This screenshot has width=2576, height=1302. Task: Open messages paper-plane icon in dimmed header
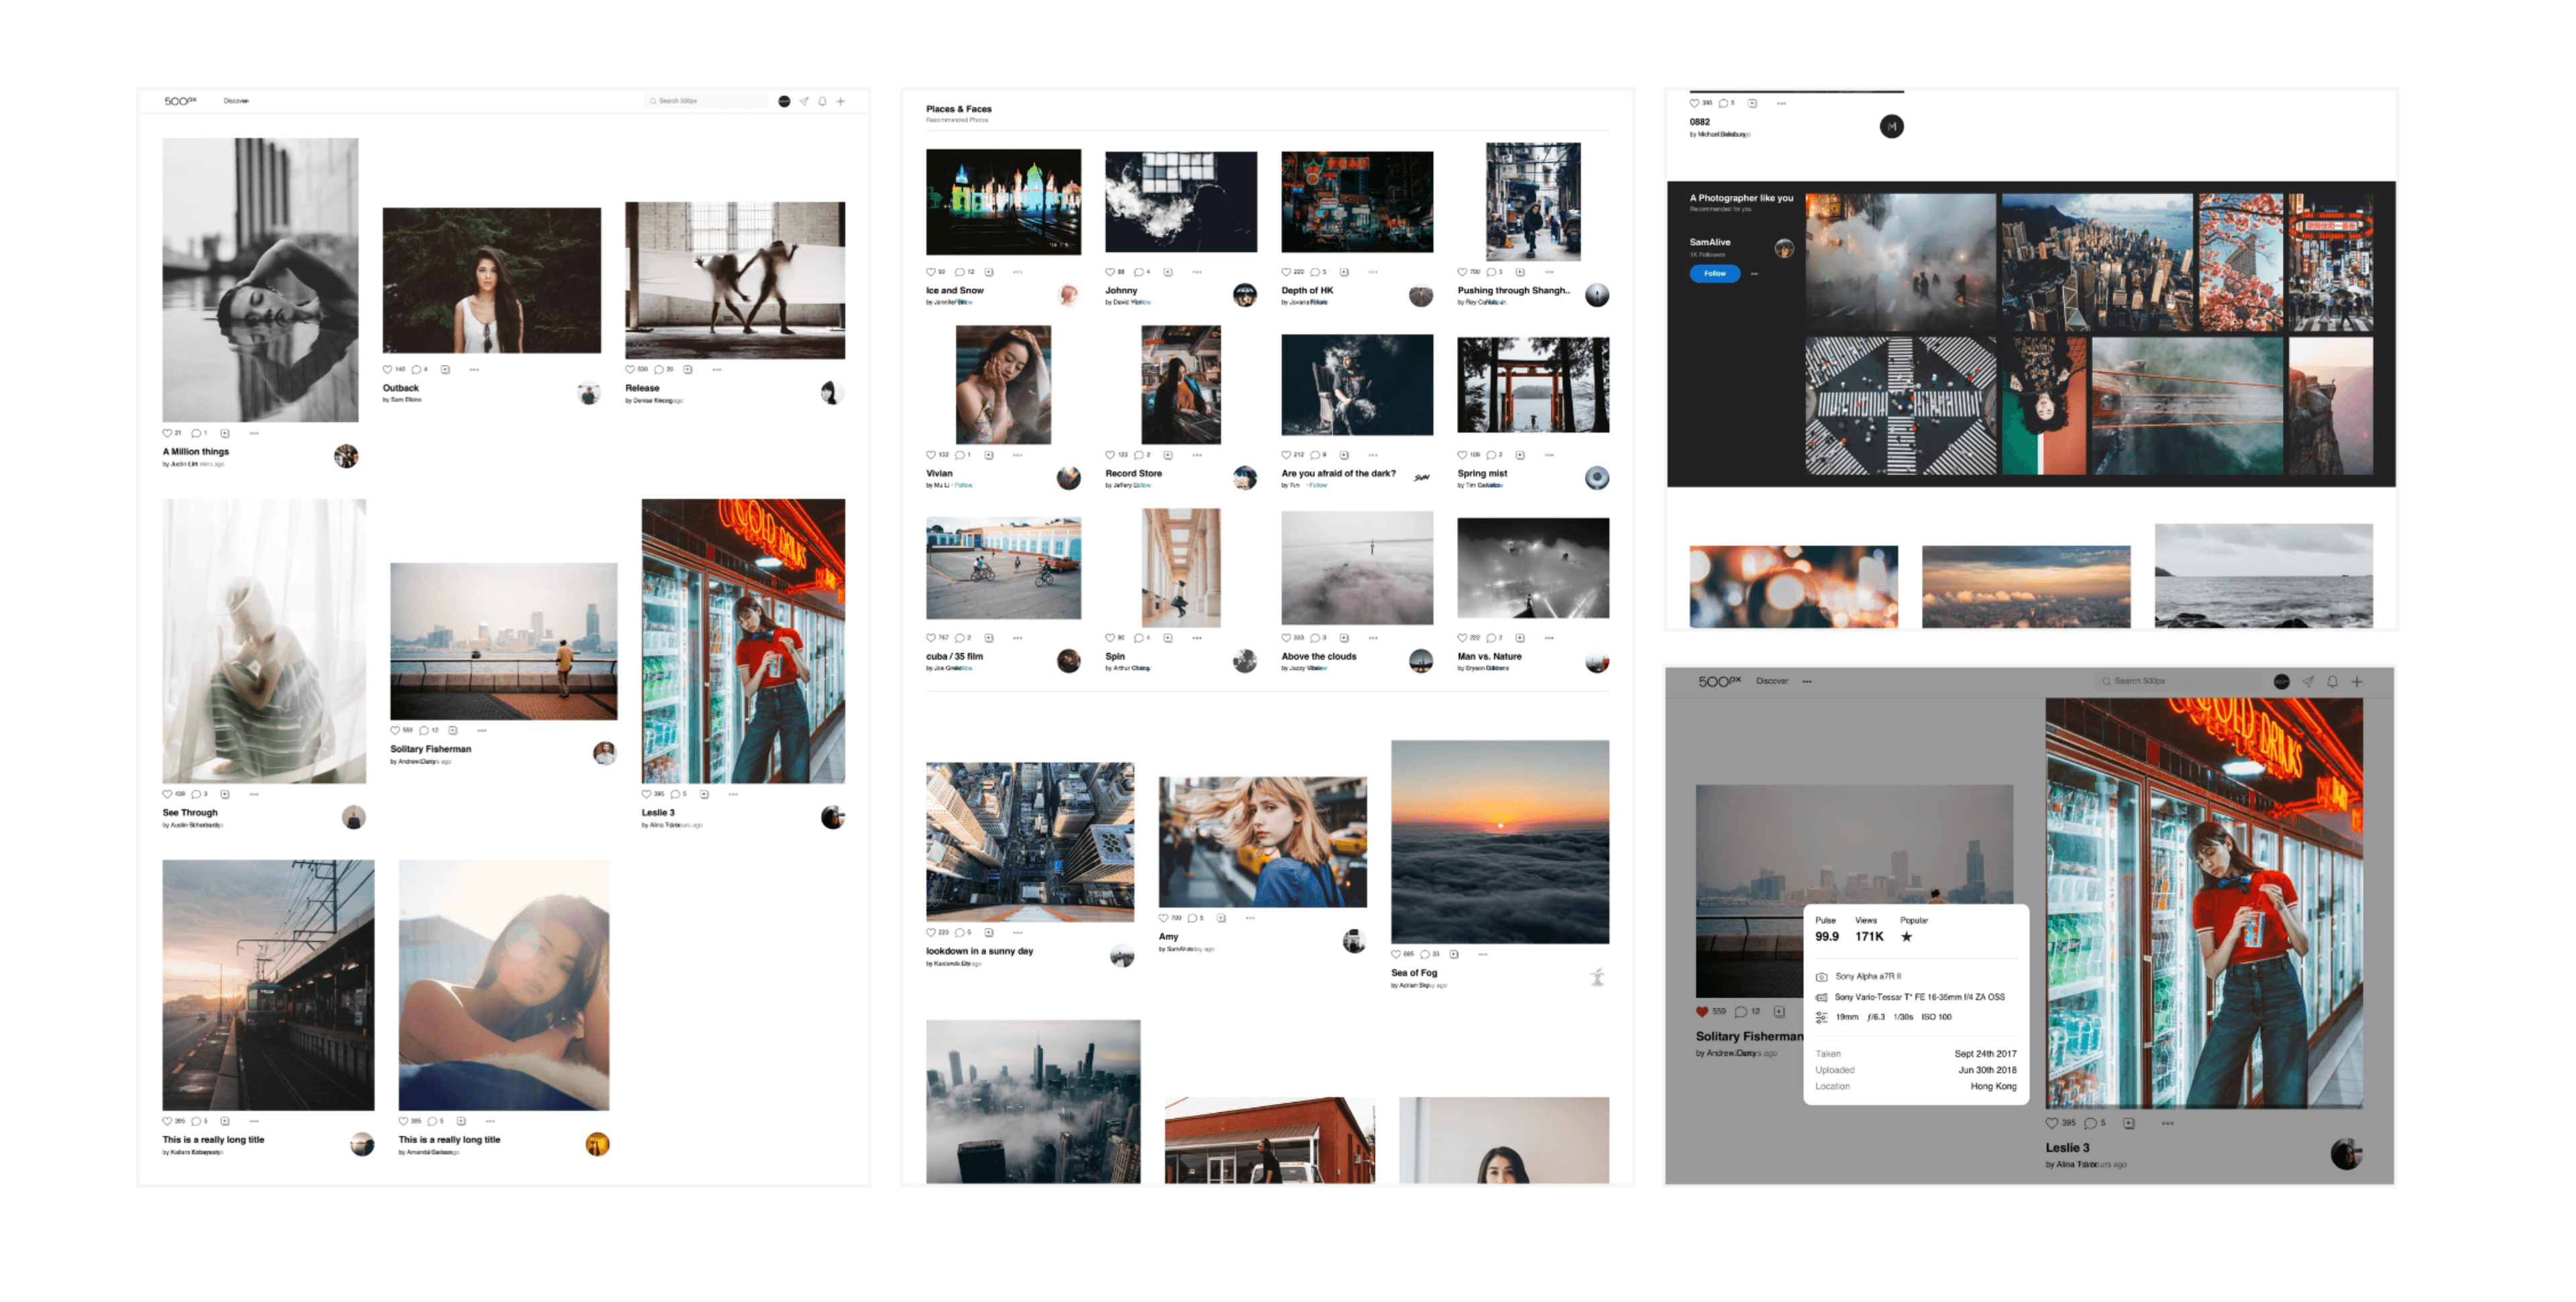click(x=2308, y=681)
